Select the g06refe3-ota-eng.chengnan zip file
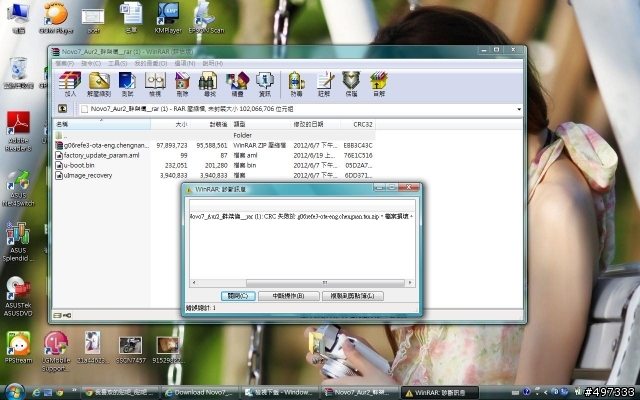Image resolution: width=640 pixels, height=400 pixels. coord(214,145)
